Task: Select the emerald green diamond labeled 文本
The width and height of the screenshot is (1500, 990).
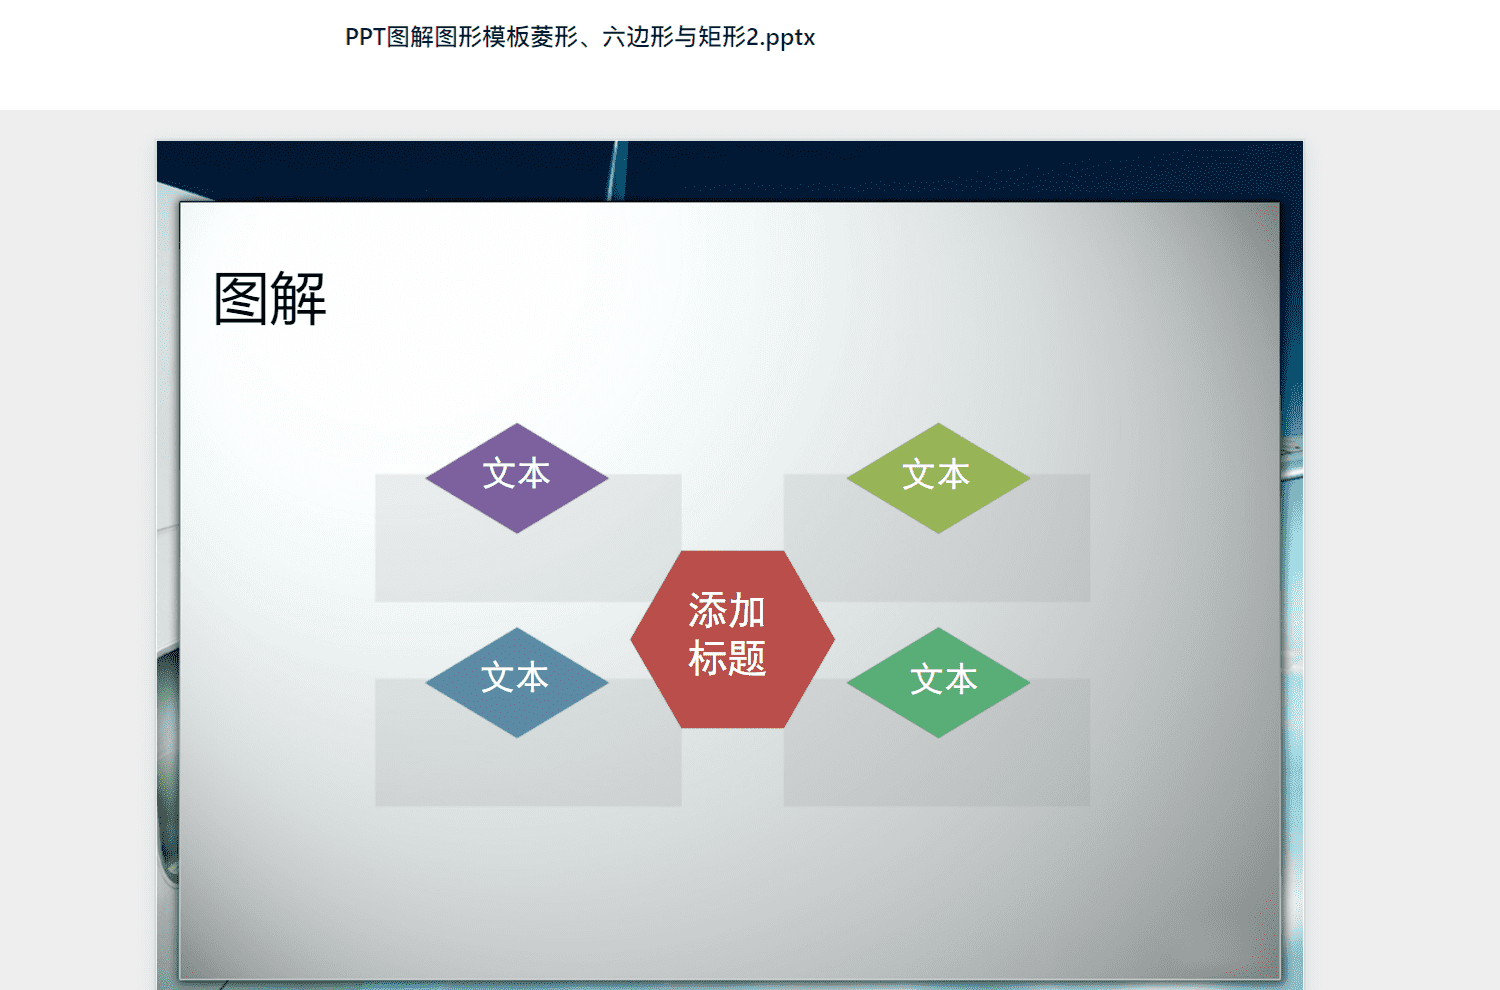Action: click(938, 682)
